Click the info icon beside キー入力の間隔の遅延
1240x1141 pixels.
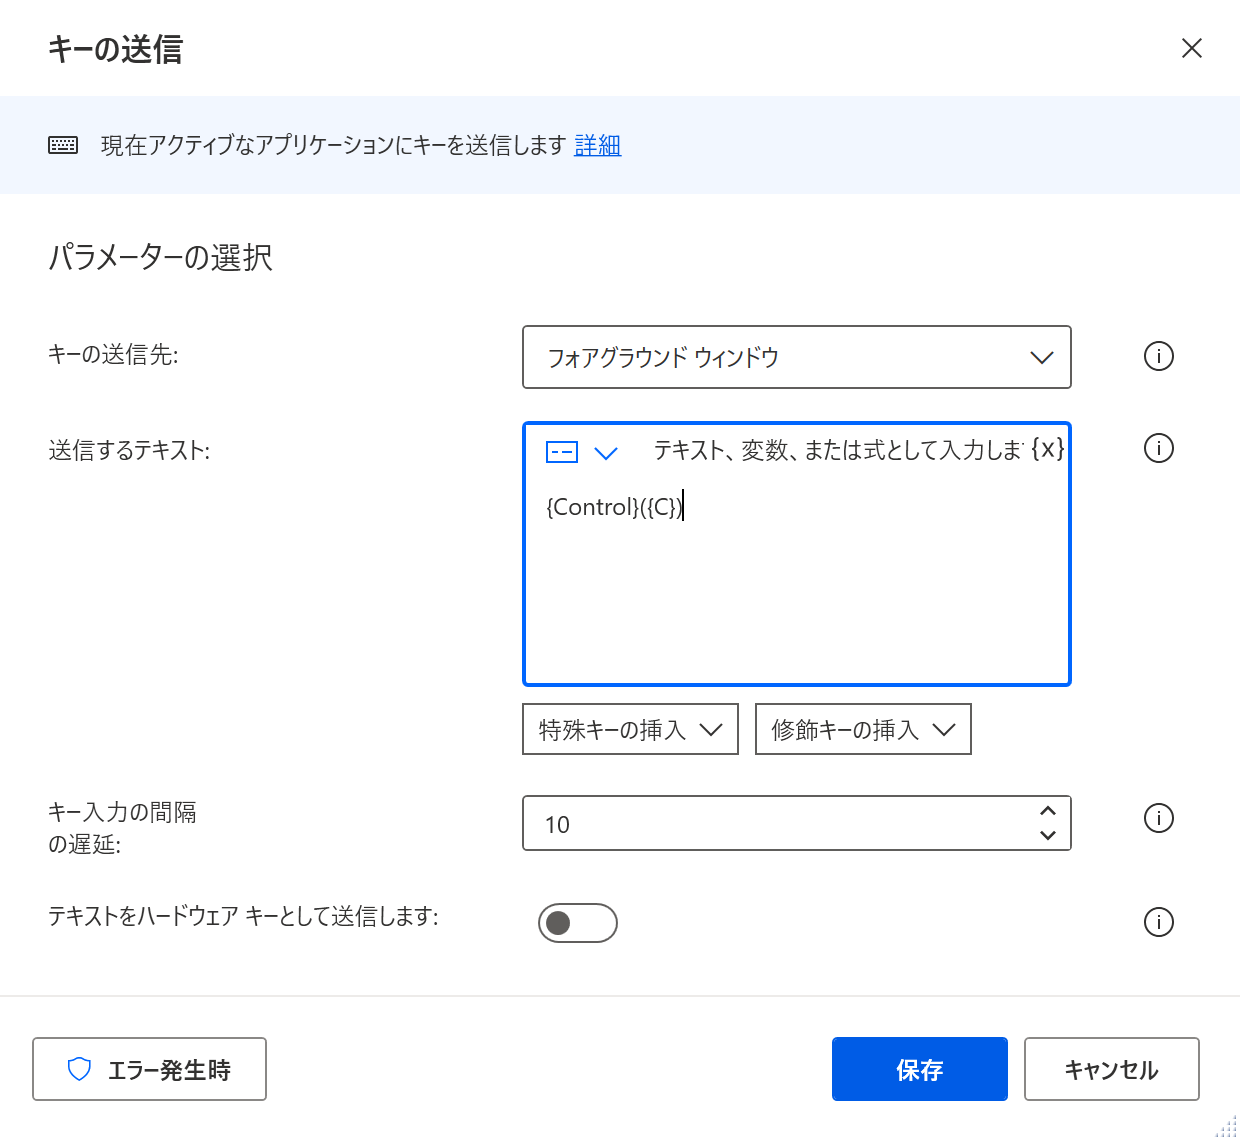point(1158,818)
